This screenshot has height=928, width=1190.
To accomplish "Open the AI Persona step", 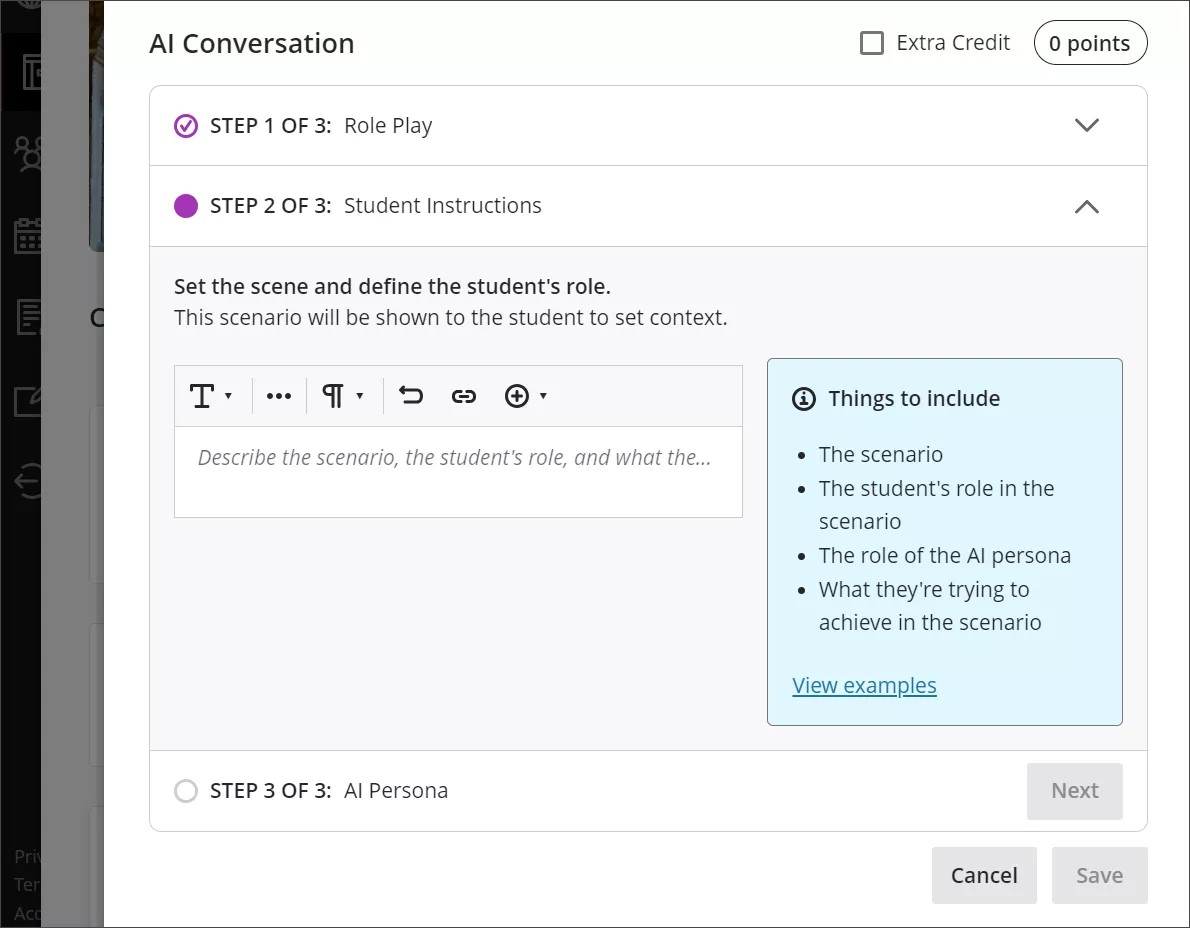I will click(x=396, y=790).
